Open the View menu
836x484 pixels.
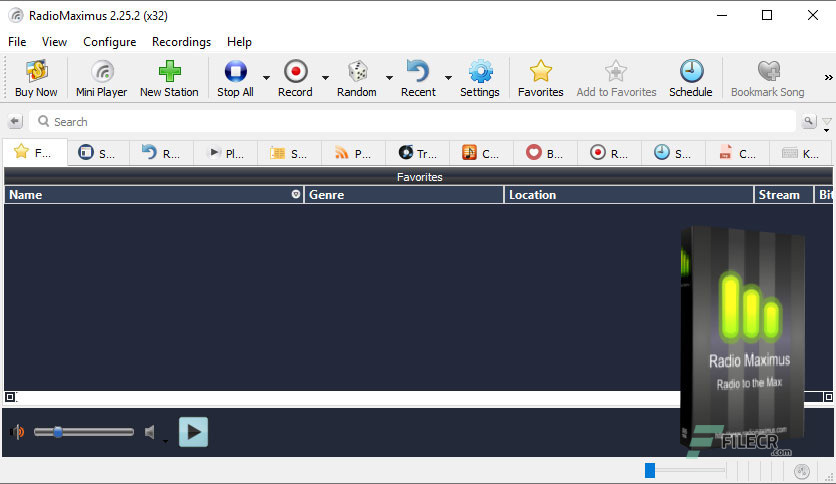(x=54, y=42)
